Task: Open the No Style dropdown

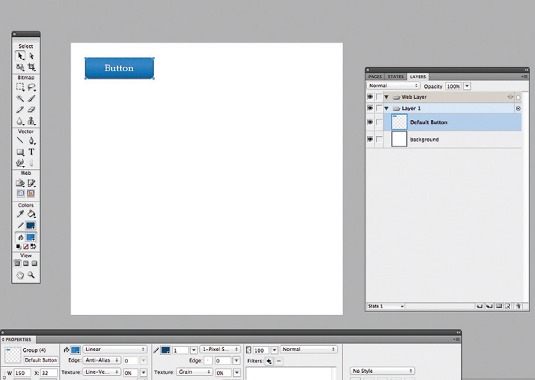Action: (x=382, y=371)
